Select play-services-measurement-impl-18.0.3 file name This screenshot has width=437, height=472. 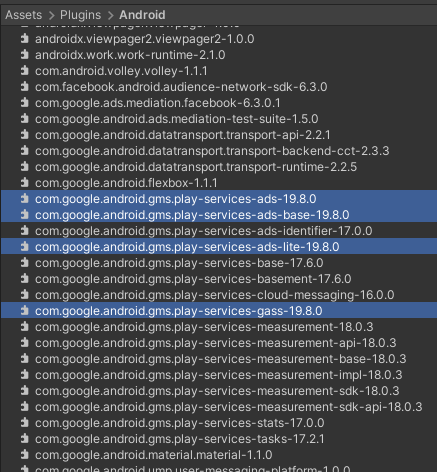(219, 375)
